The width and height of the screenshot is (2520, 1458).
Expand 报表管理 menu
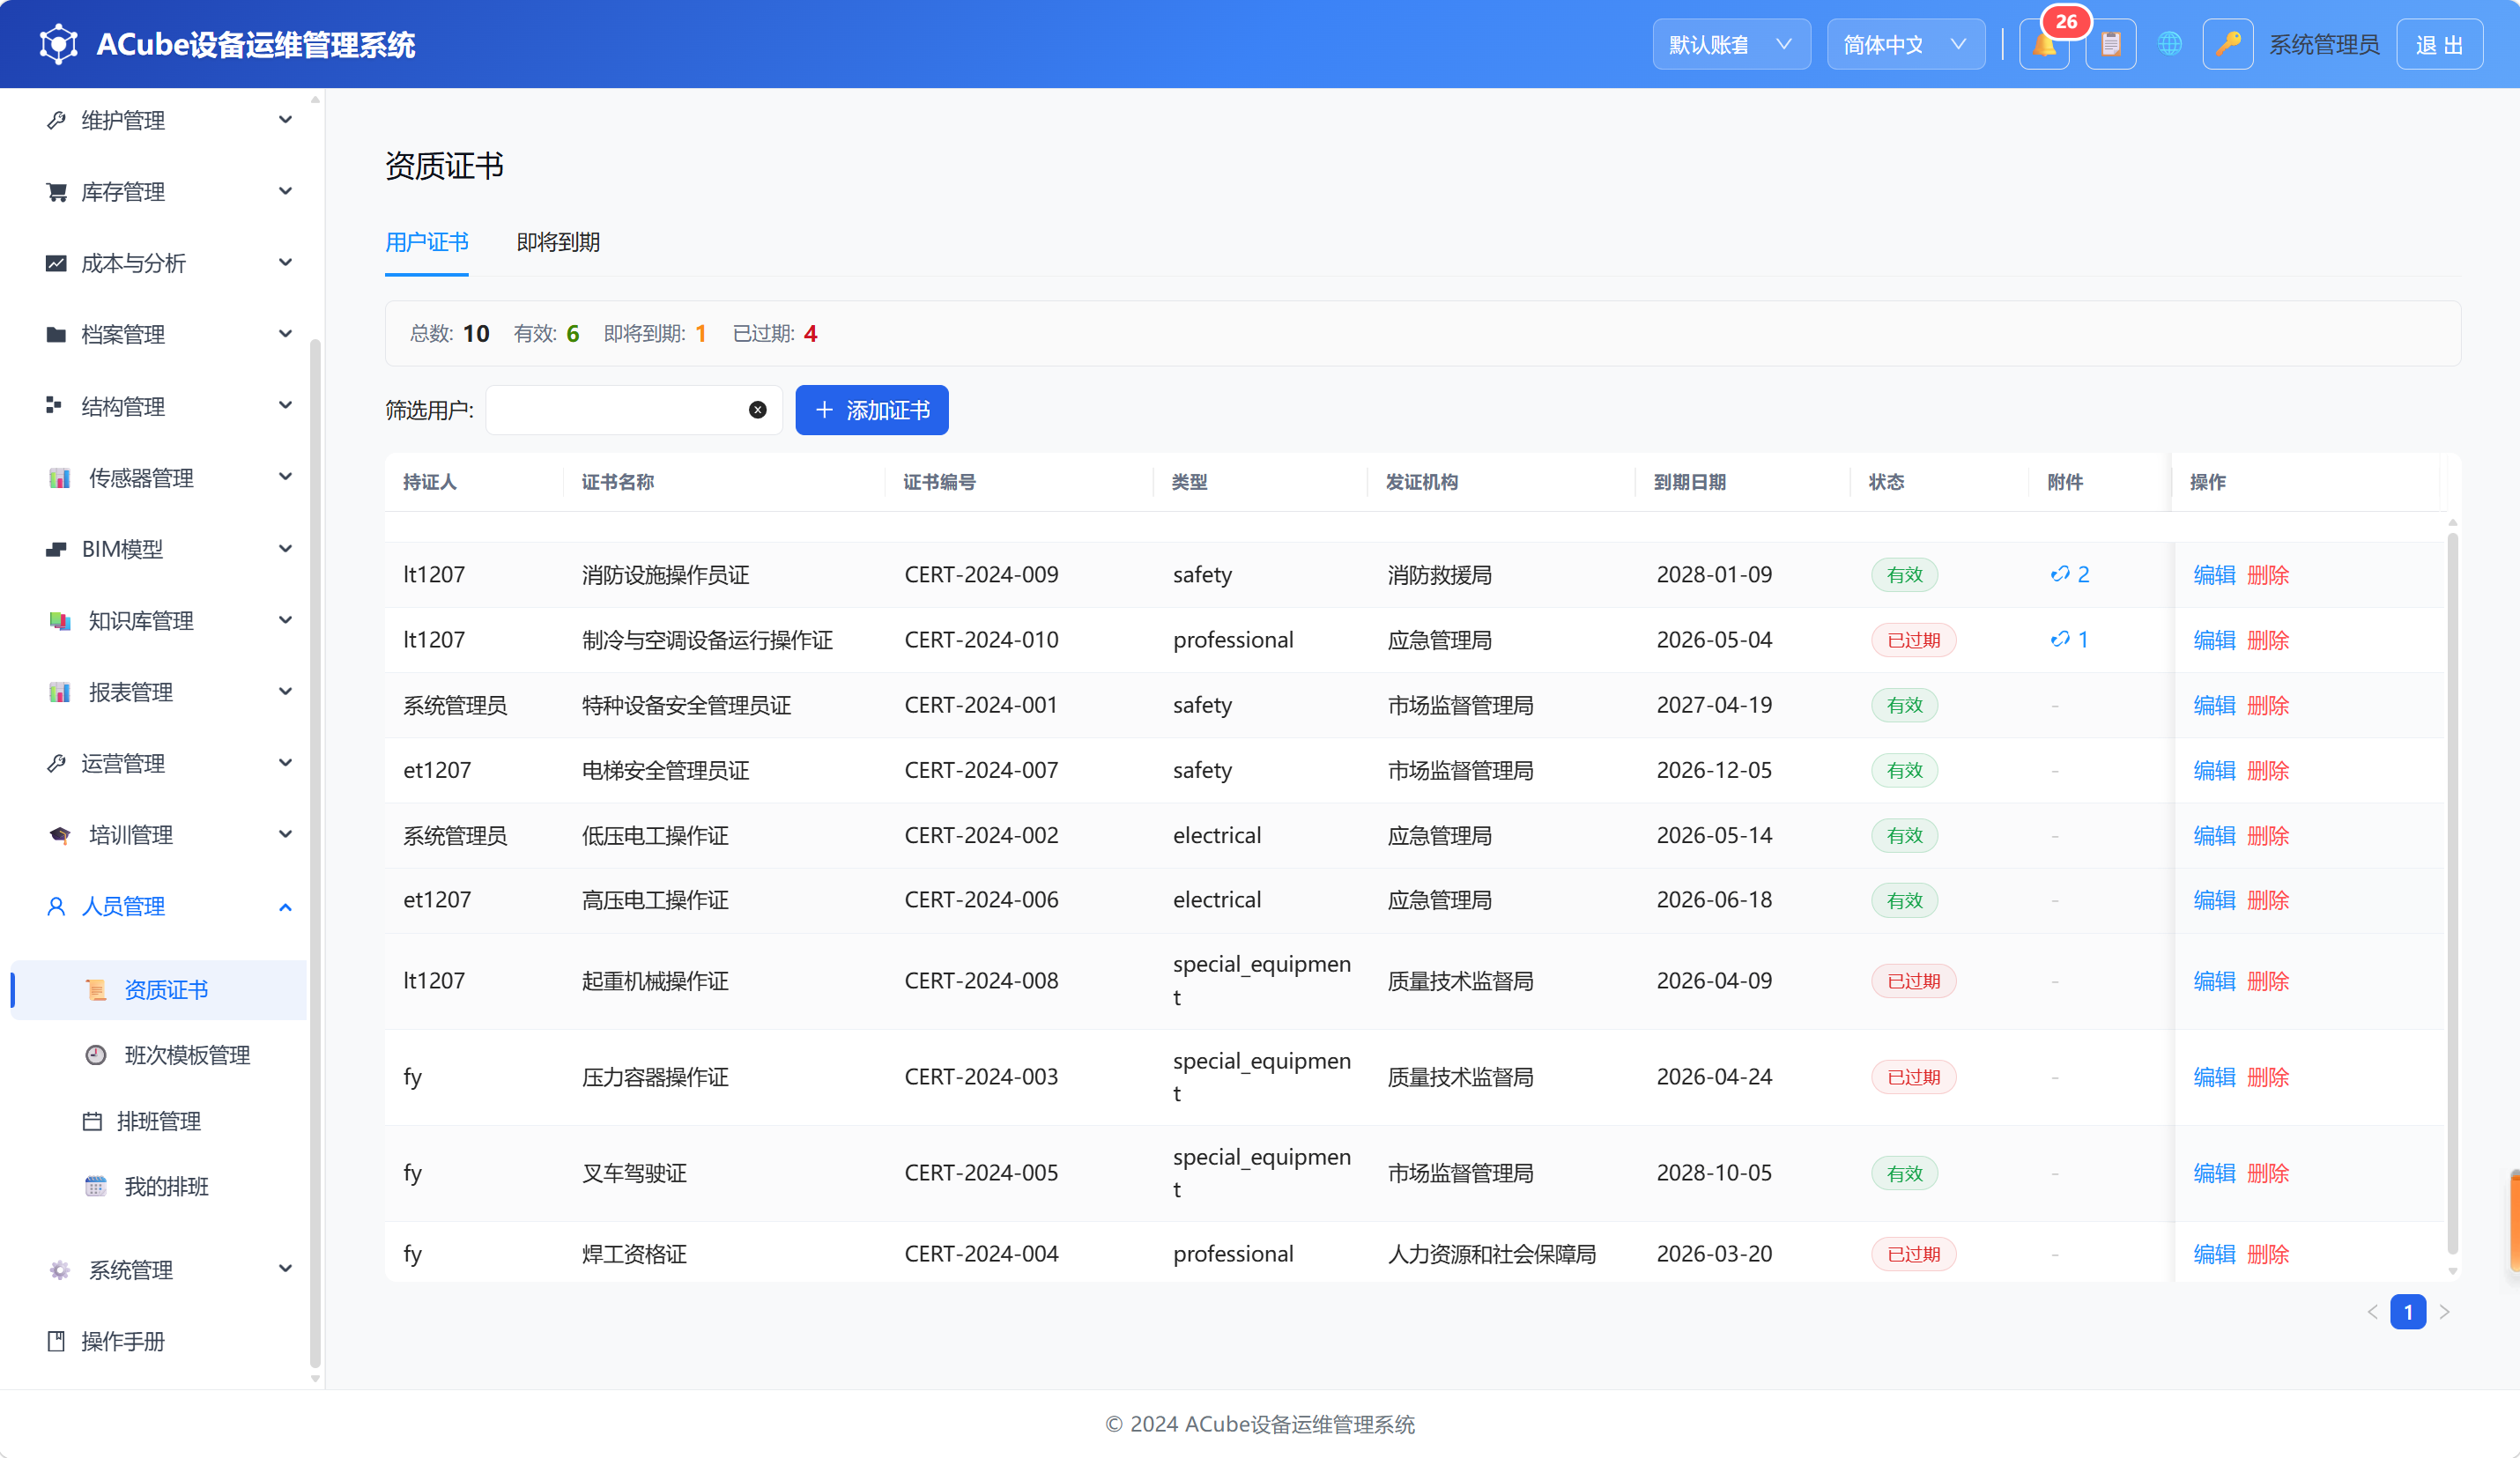click(x=160, y=692)
